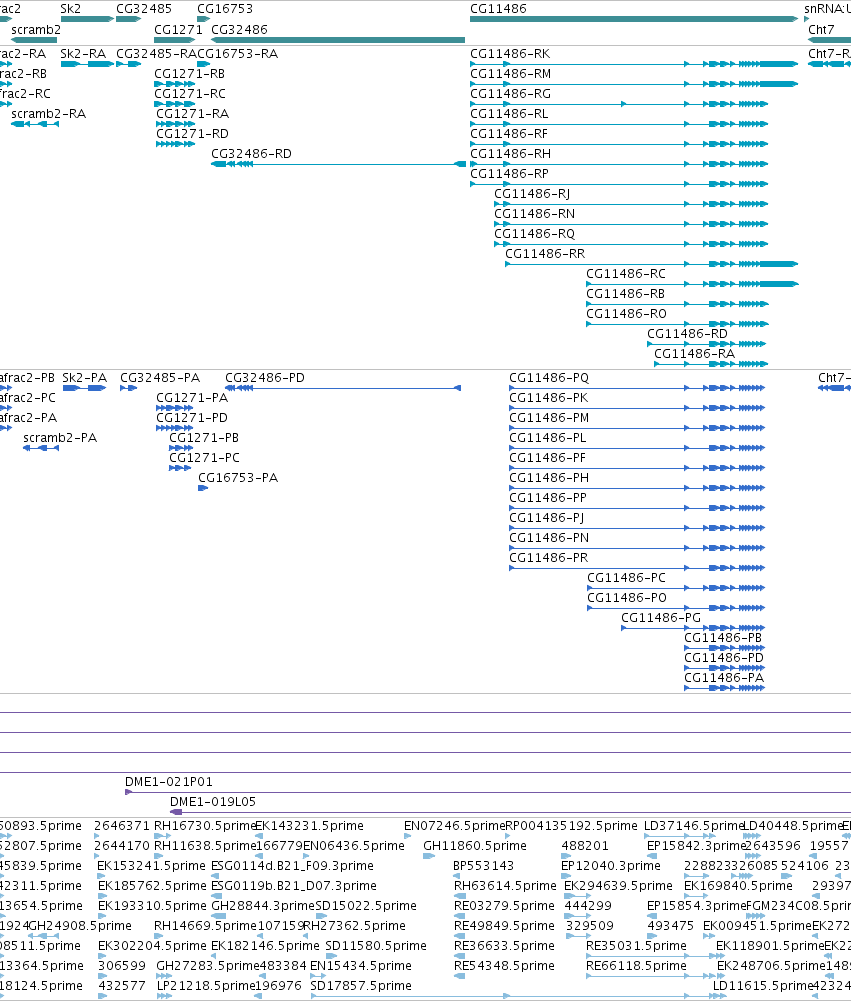The height and width of the screenshot is (1001, 851).
Task: Click EST EK294639.5prime
Action: 618,886
